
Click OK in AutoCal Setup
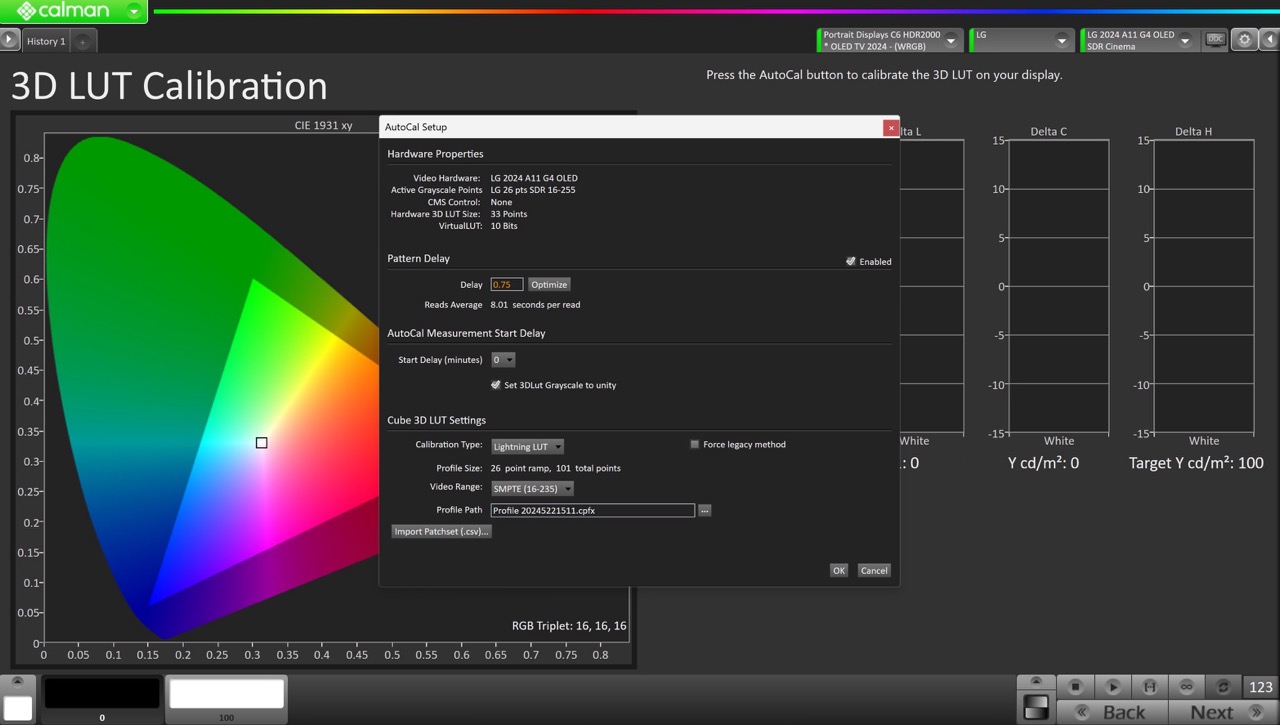(x=838, y=570)
